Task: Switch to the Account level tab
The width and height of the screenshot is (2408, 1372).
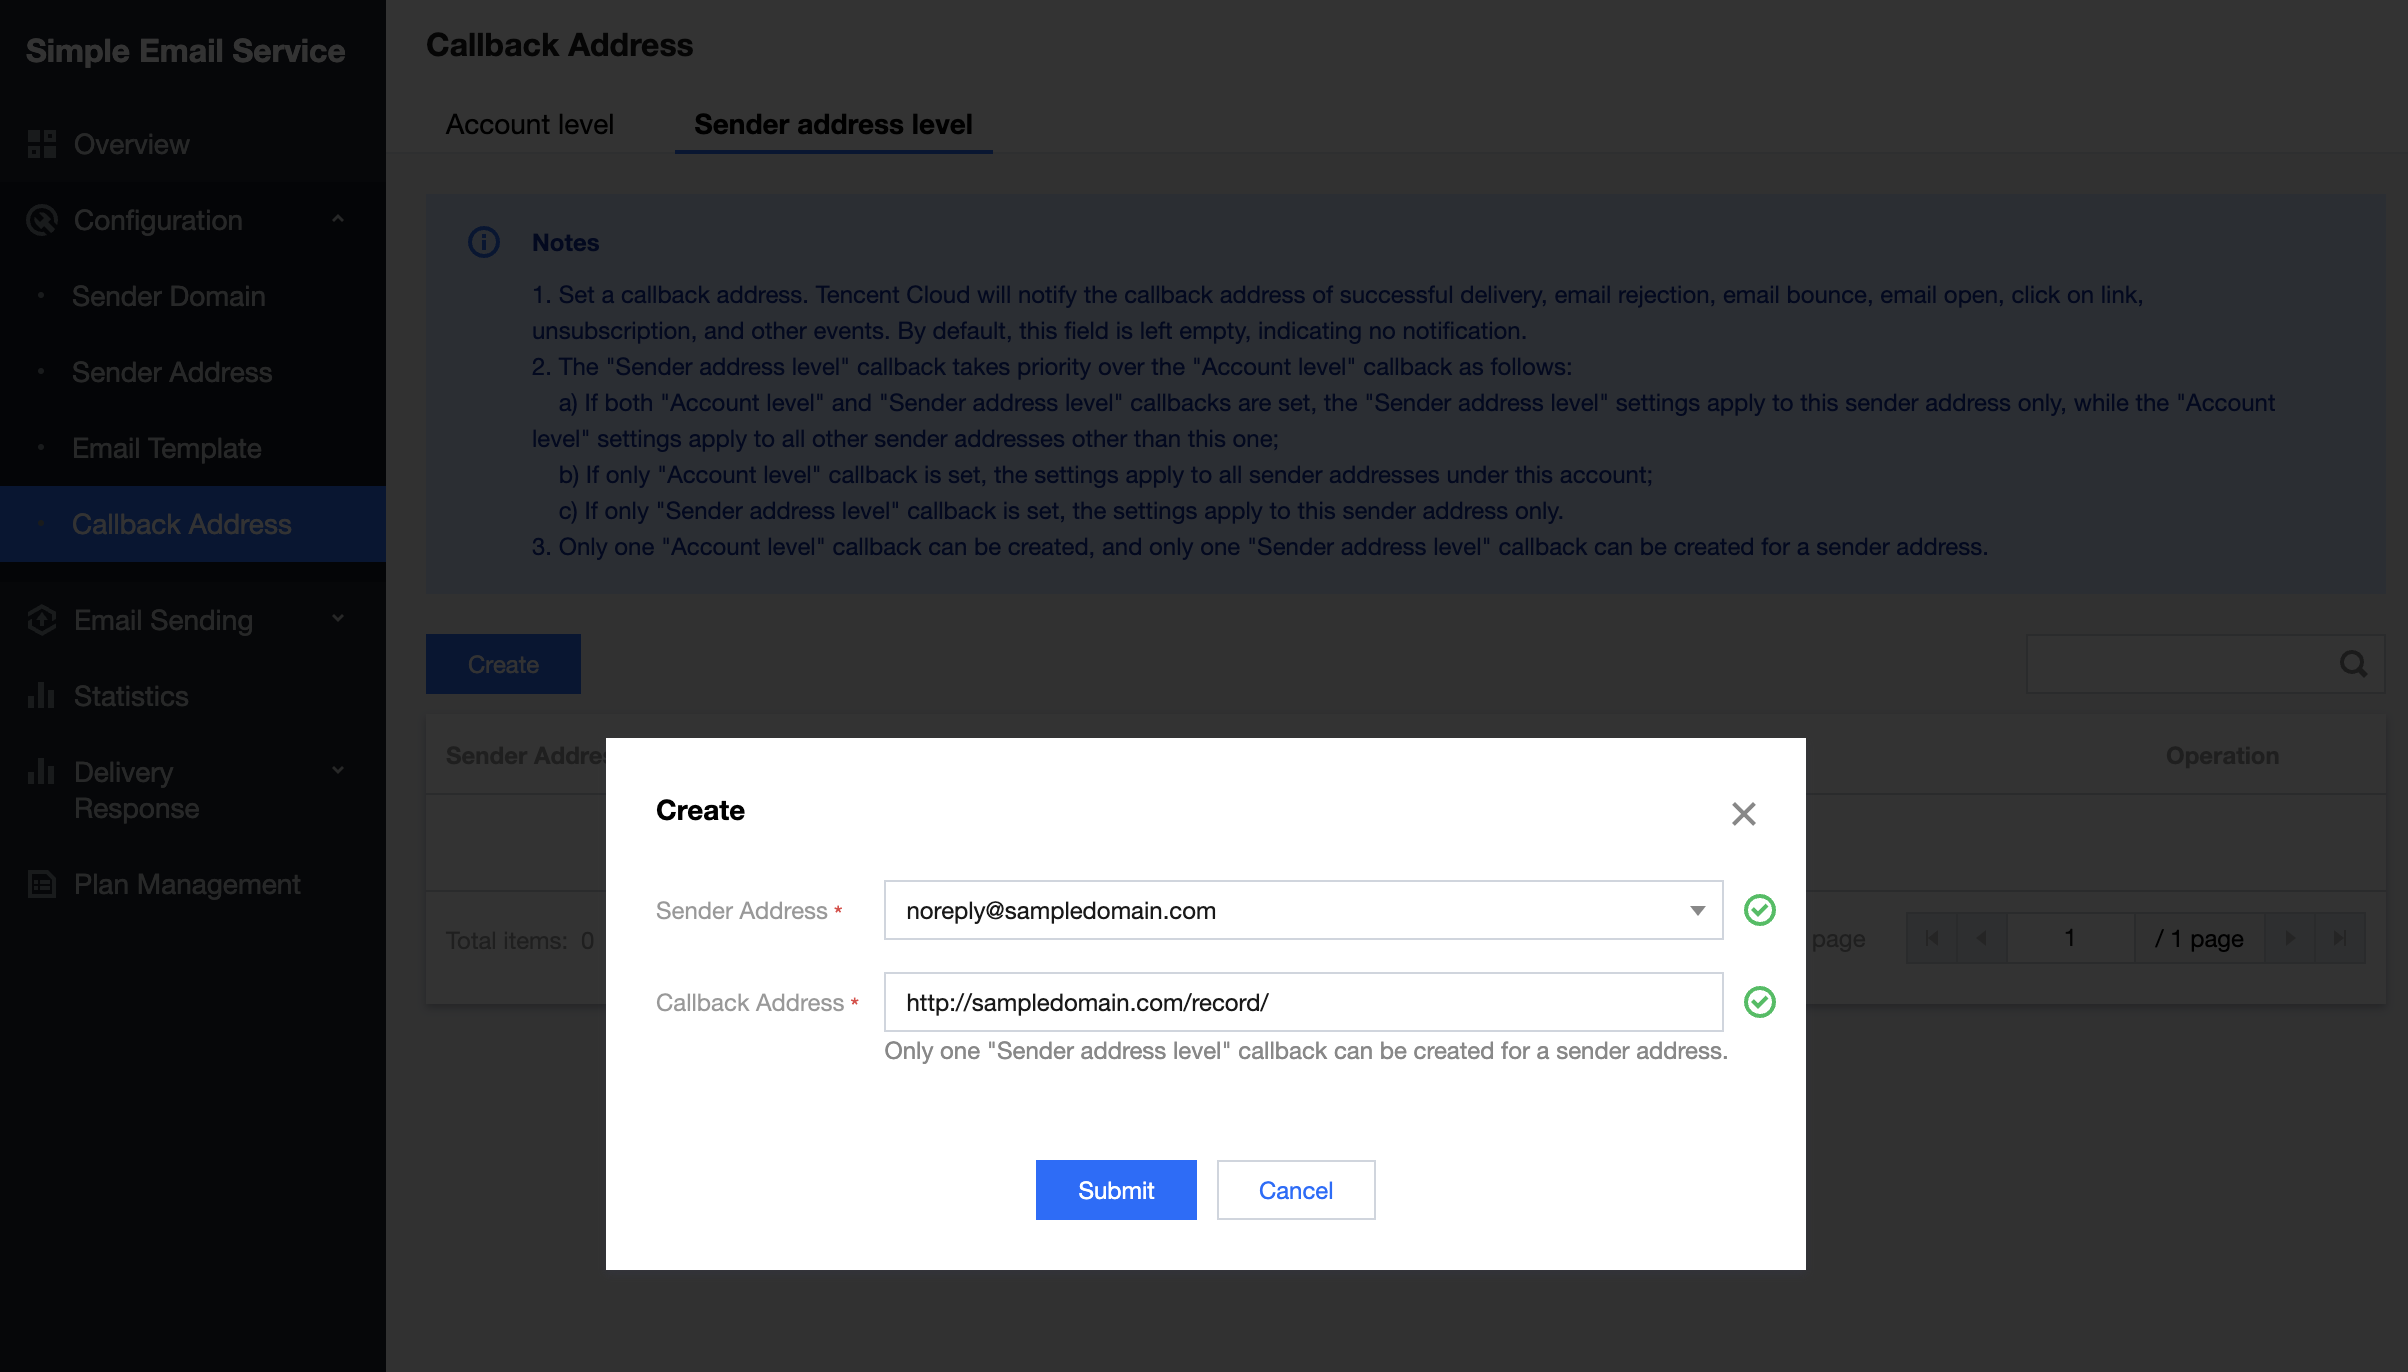Action: click(529, 124)
